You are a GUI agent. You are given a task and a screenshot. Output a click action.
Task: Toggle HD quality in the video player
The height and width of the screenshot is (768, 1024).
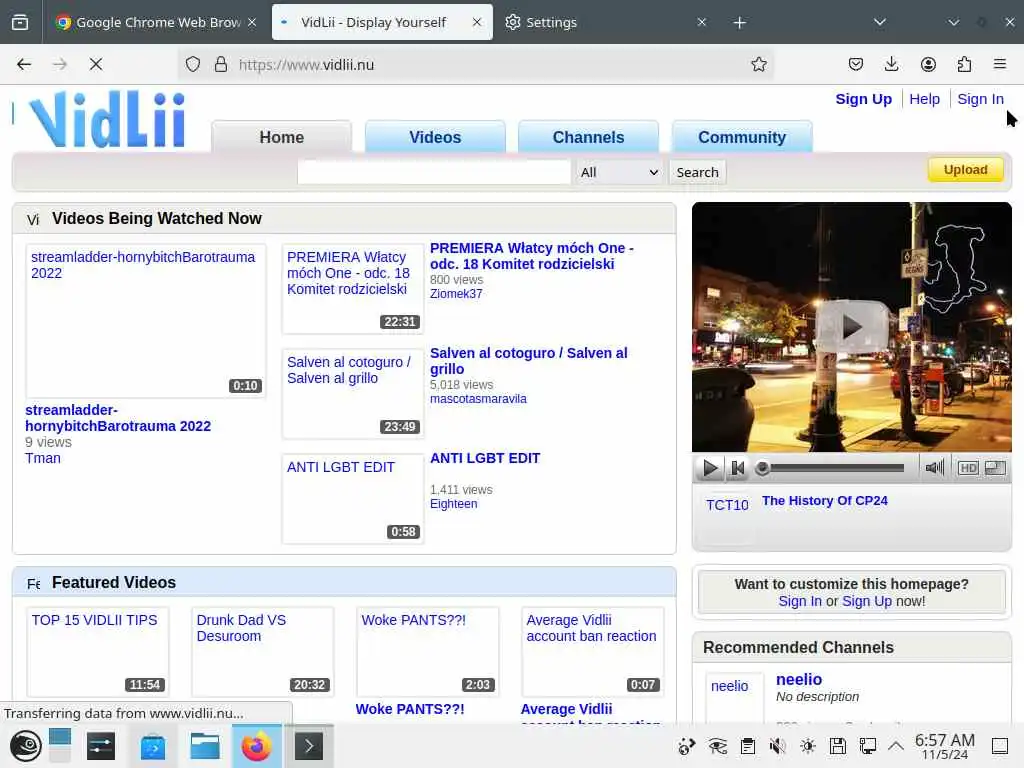click(968, 468)
